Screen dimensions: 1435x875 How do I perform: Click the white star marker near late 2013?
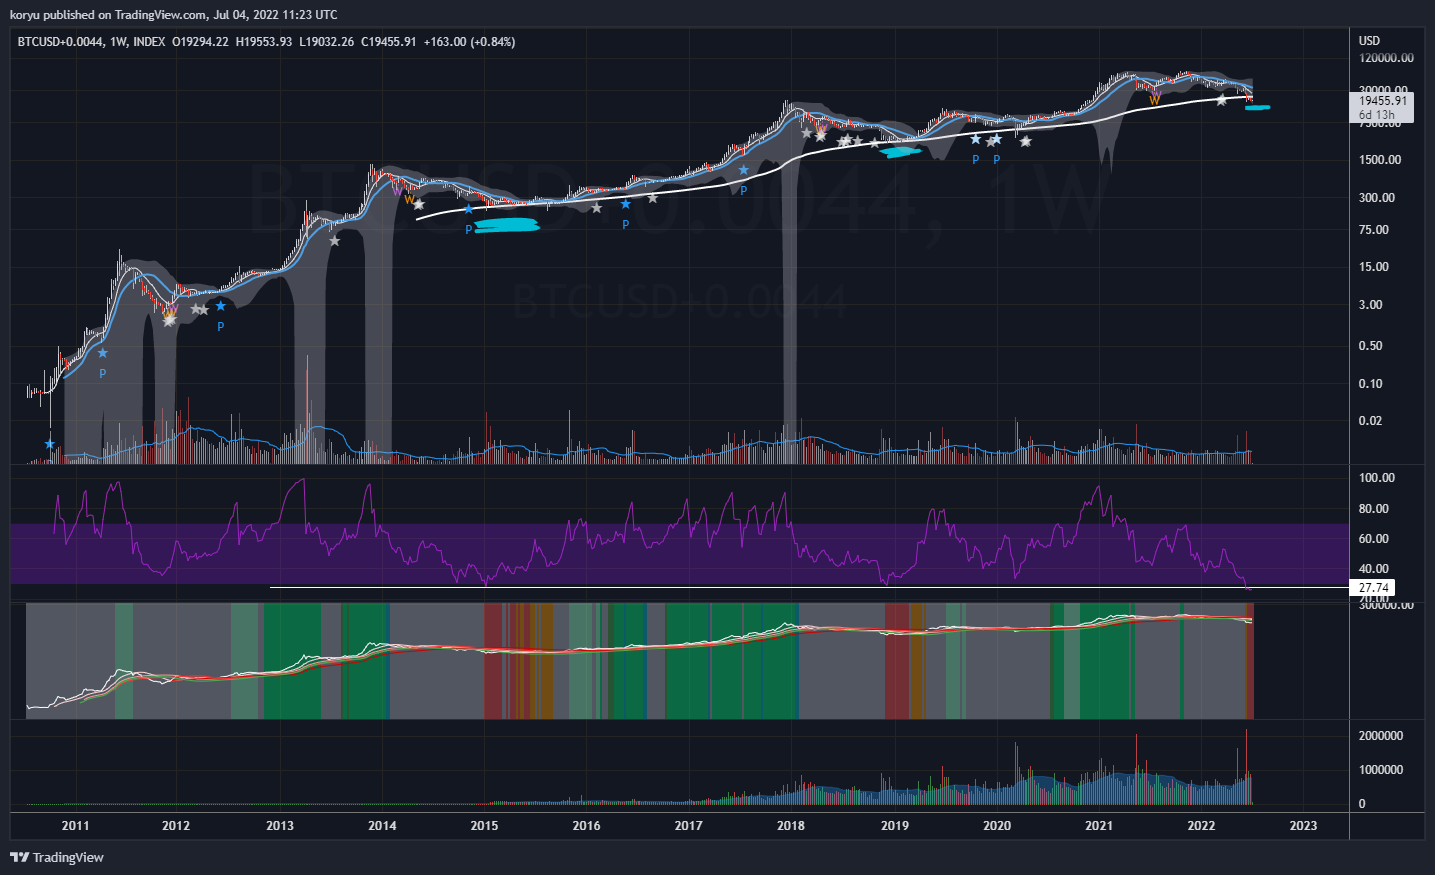(x=334, y=241)
